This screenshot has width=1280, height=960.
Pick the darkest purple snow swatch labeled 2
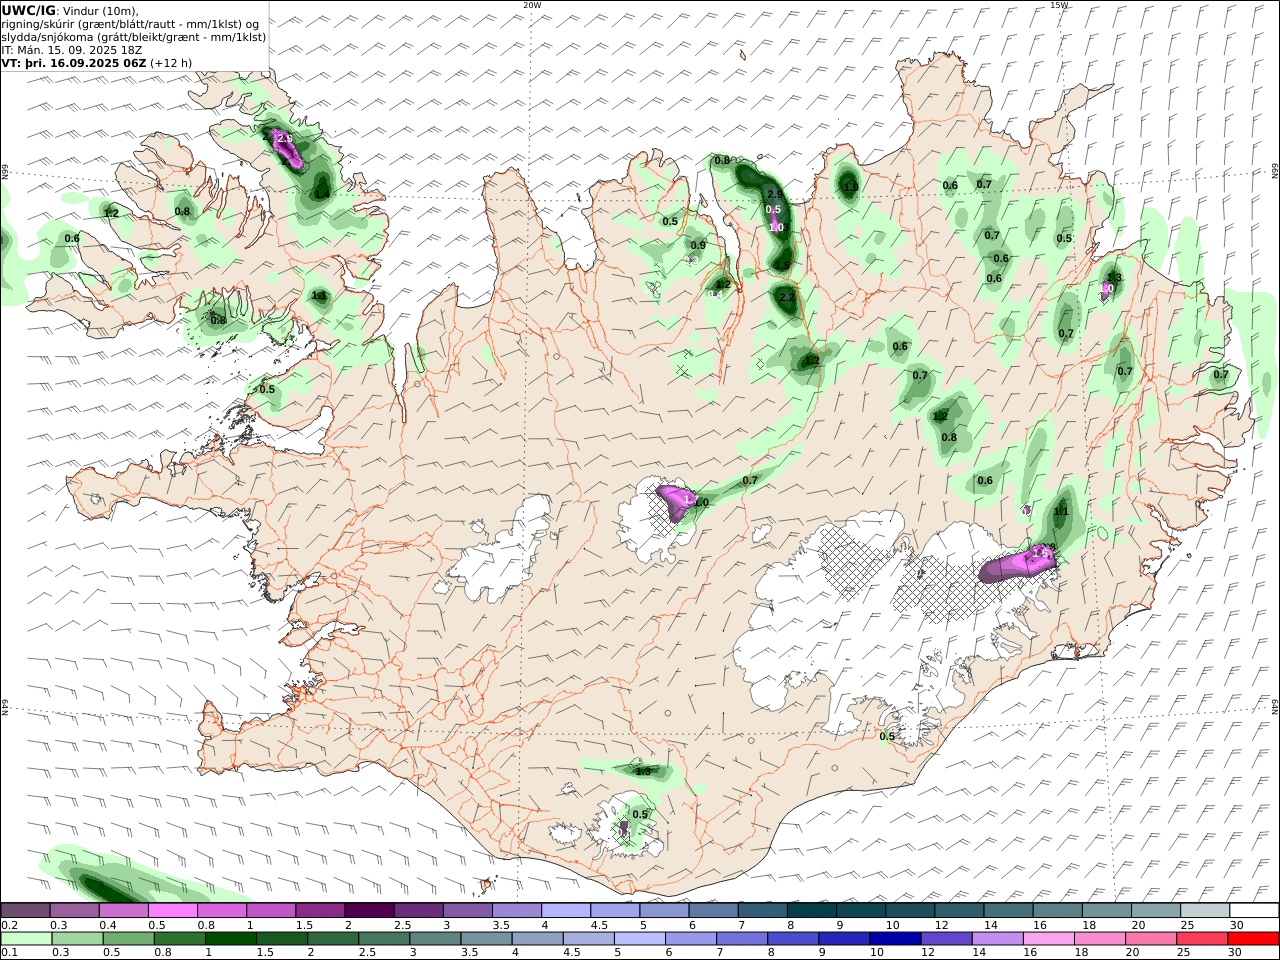[369, 911]
